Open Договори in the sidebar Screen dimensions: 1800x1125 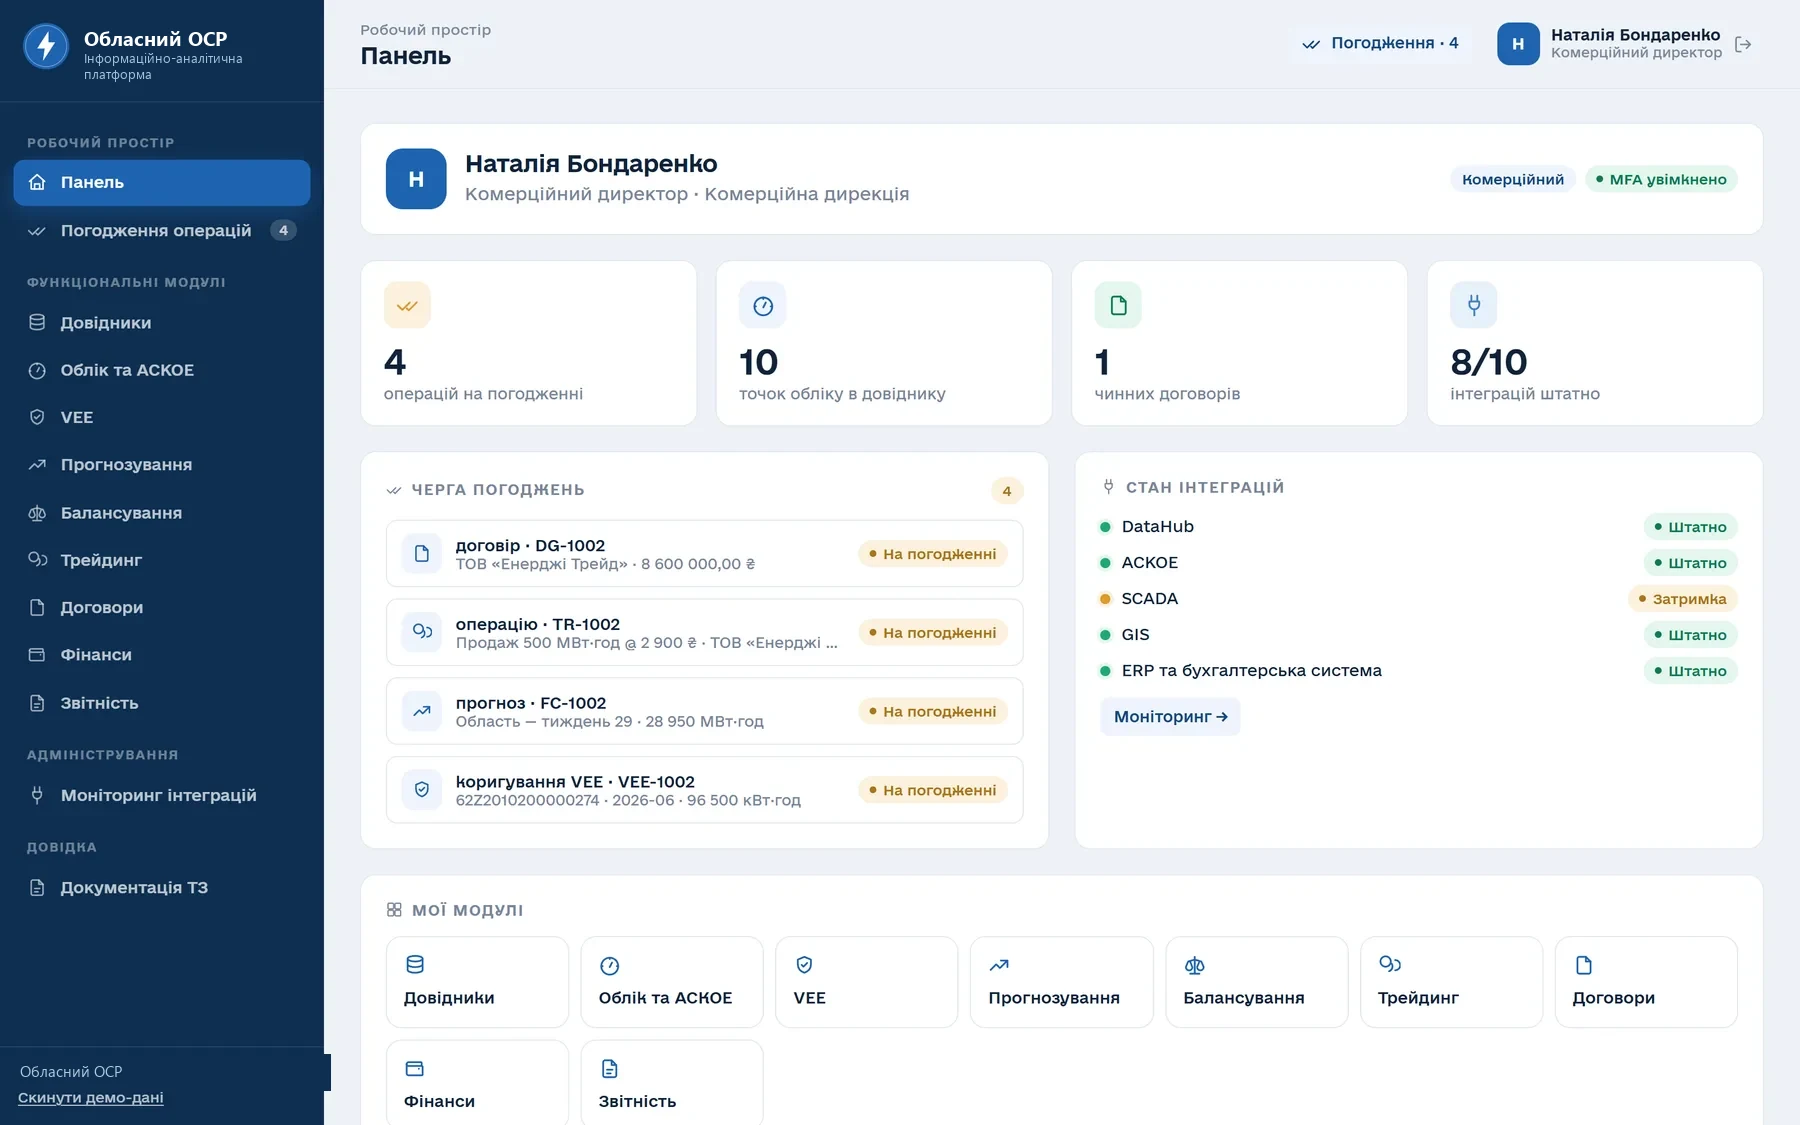162,607
